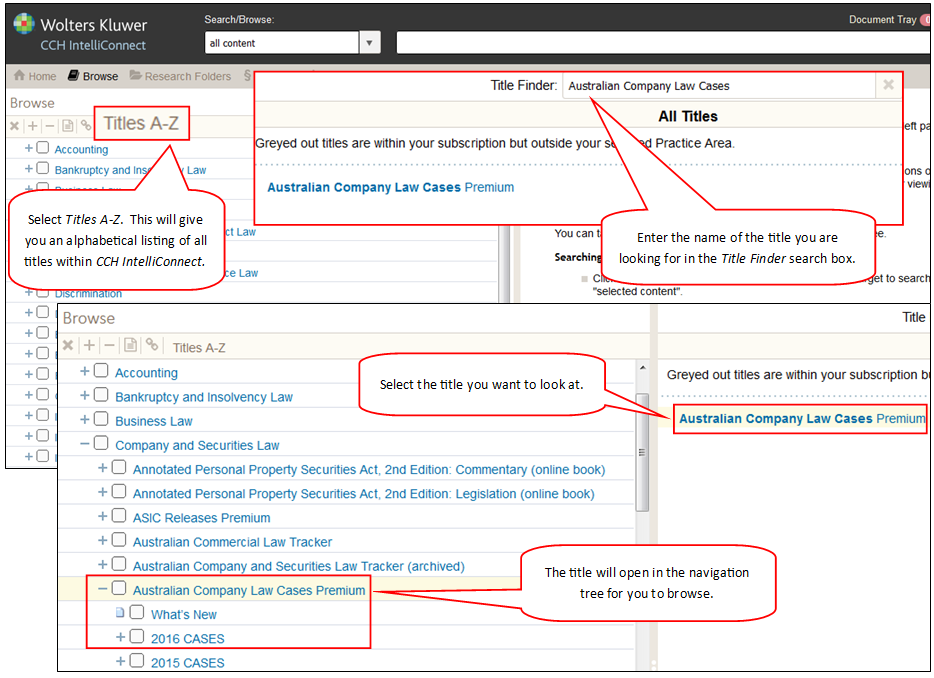This screenshot has height=678, width=934.
Task: Expand the ASIC Releases Premium node
Action: tap(102, 517)
